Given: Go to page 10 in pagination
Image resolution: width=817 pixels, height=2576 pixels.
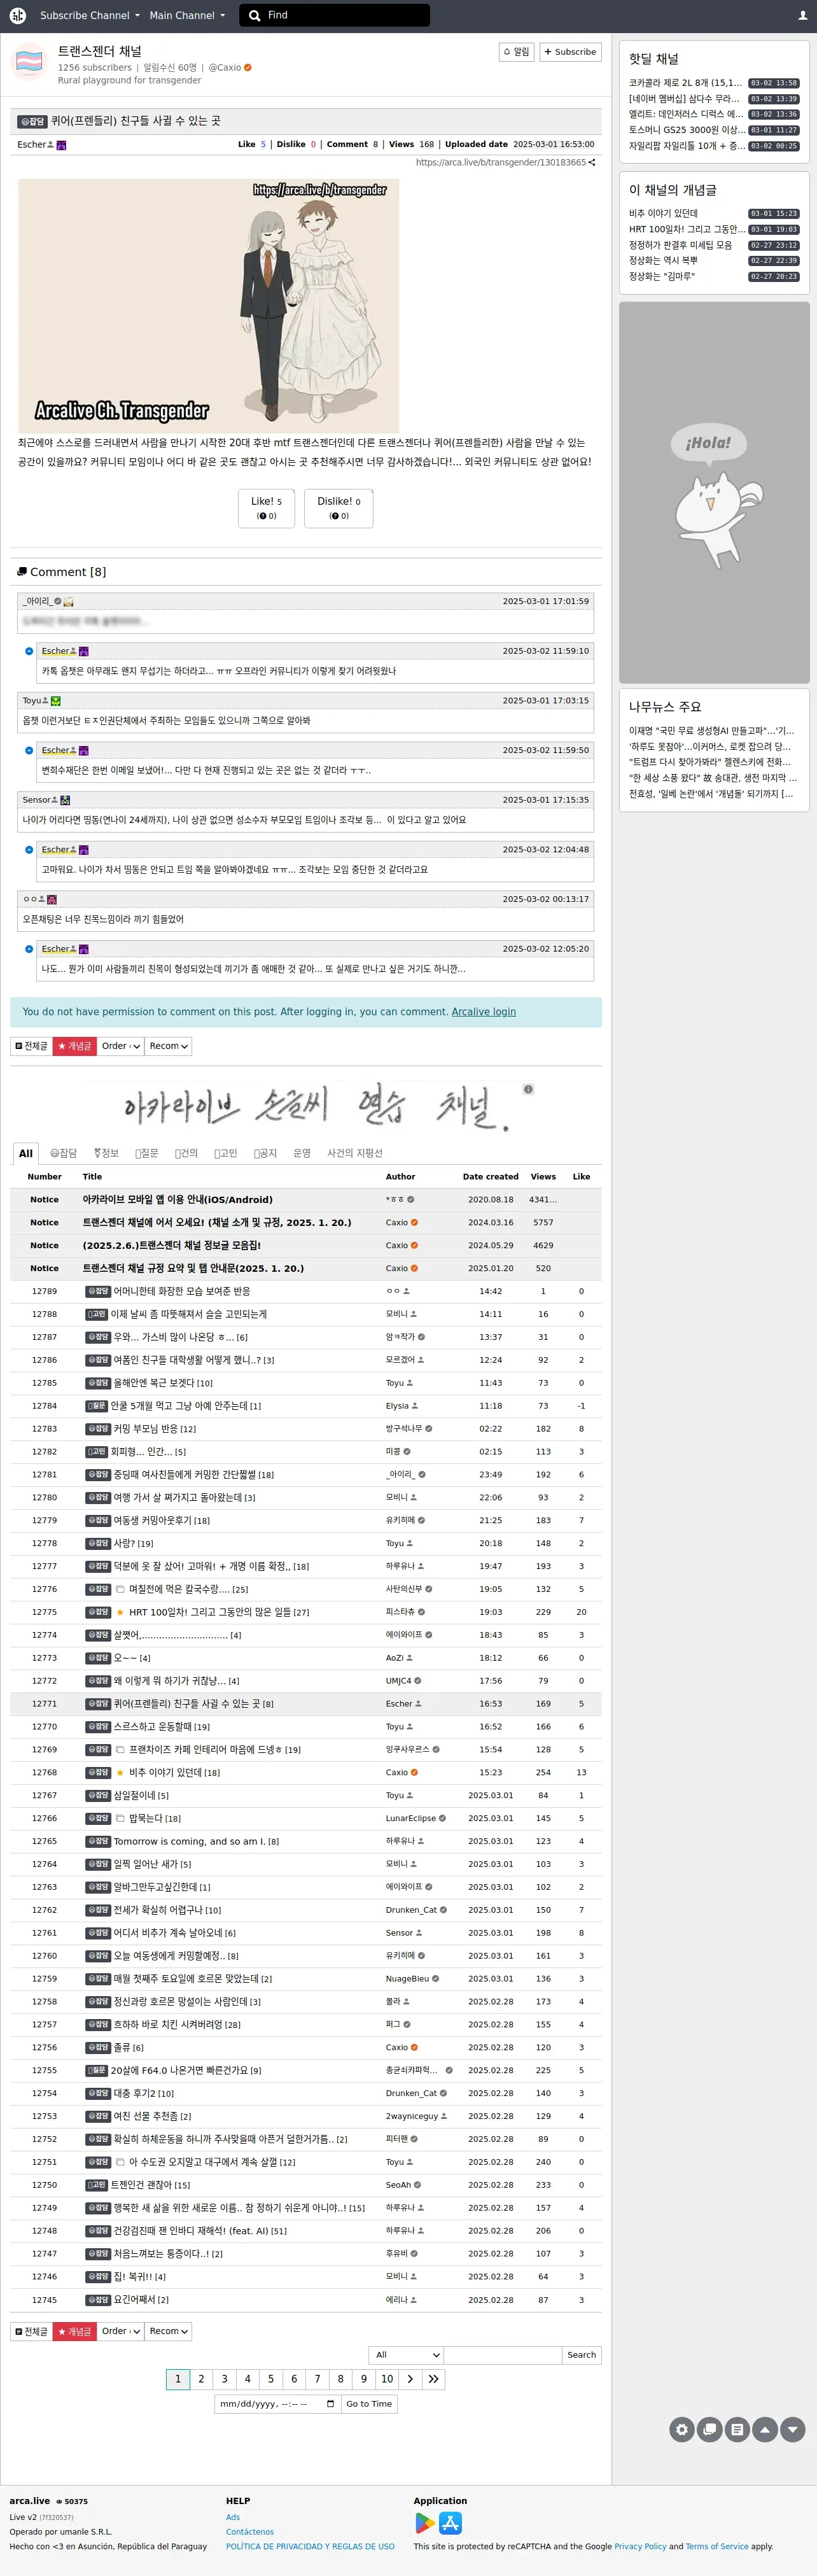Looking at the screenshot, I should (387, 2378).
